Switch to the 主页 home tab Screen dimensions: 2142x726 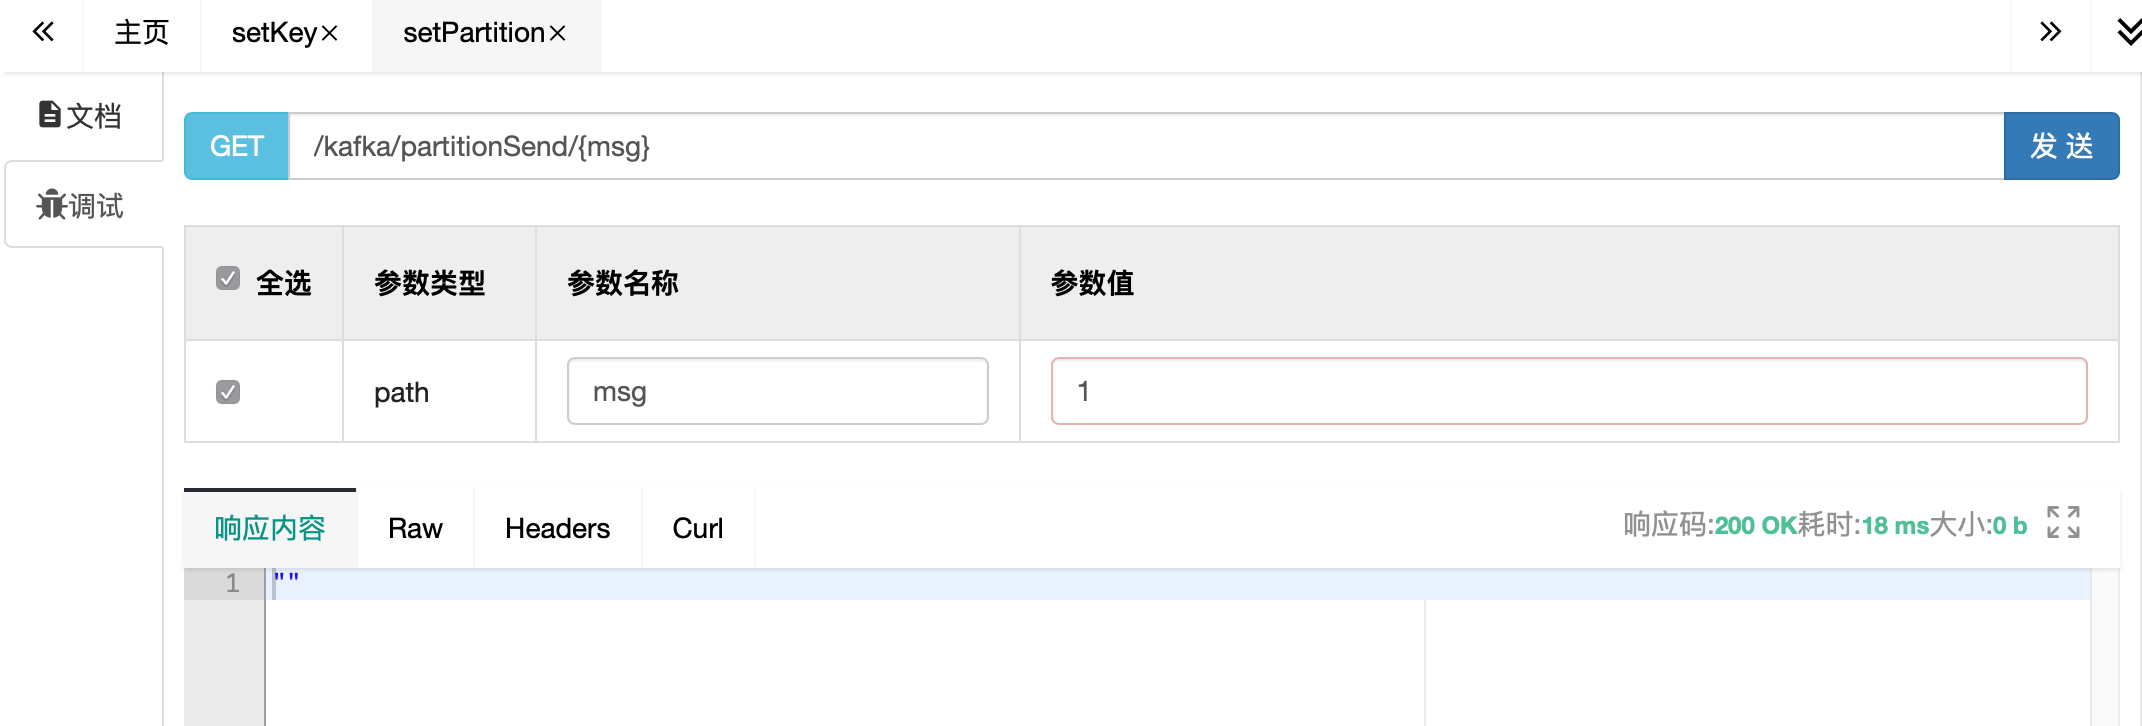coord(141,33)
